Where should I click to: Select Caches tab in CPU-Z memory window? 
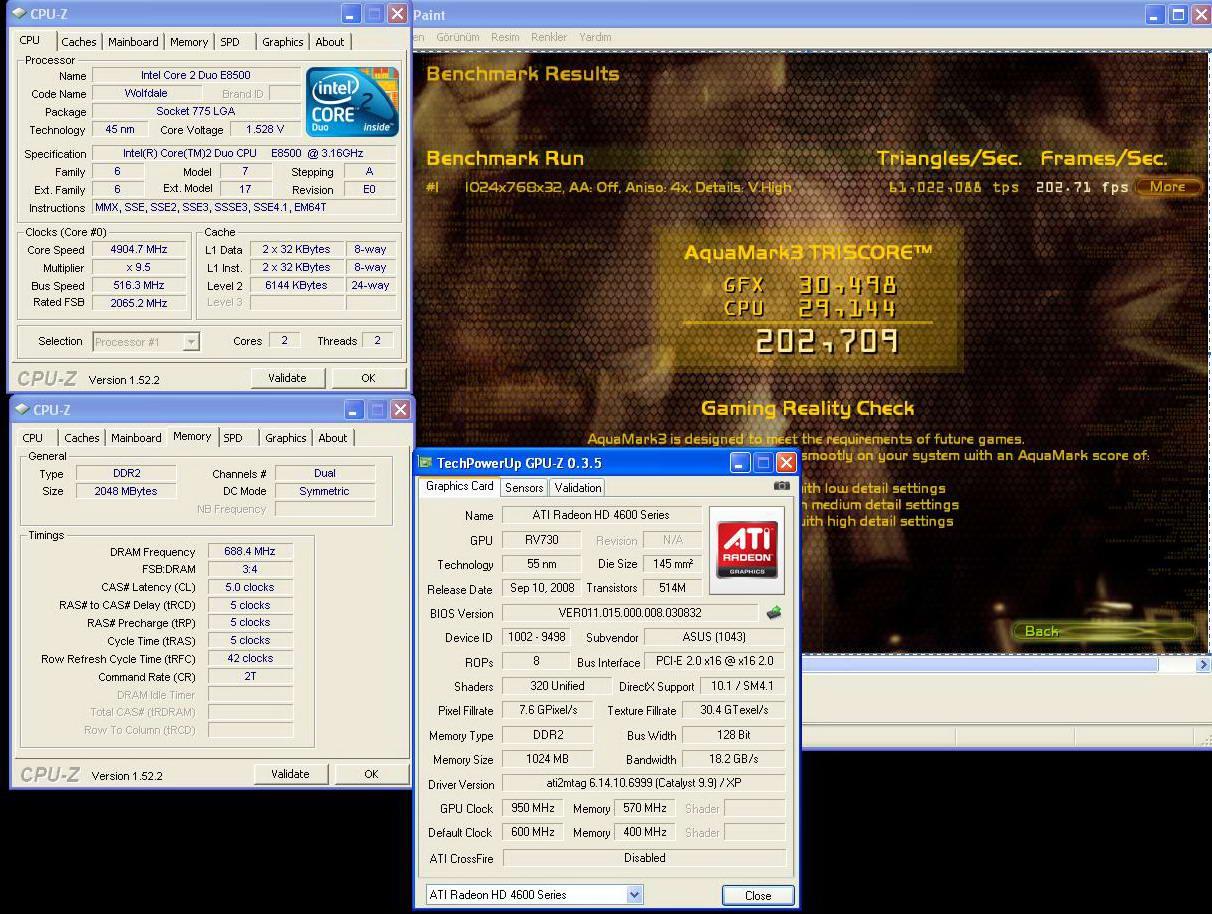[82, 438]
